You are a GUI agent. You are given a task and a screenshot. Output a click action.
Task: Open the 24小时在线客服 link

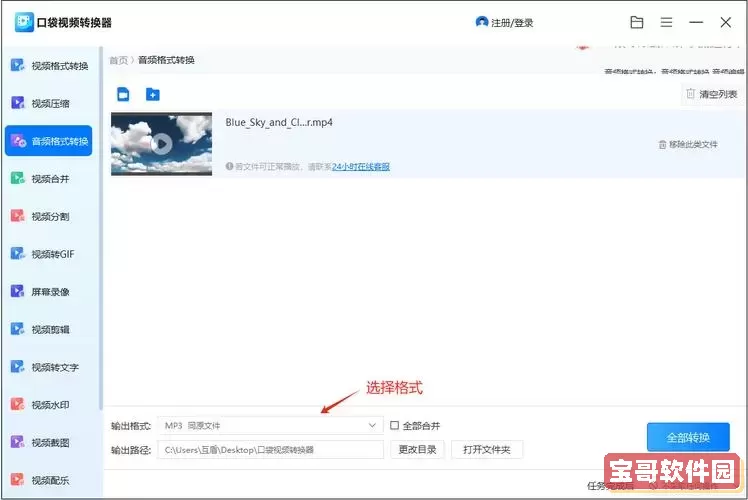(x=361, y=167)
